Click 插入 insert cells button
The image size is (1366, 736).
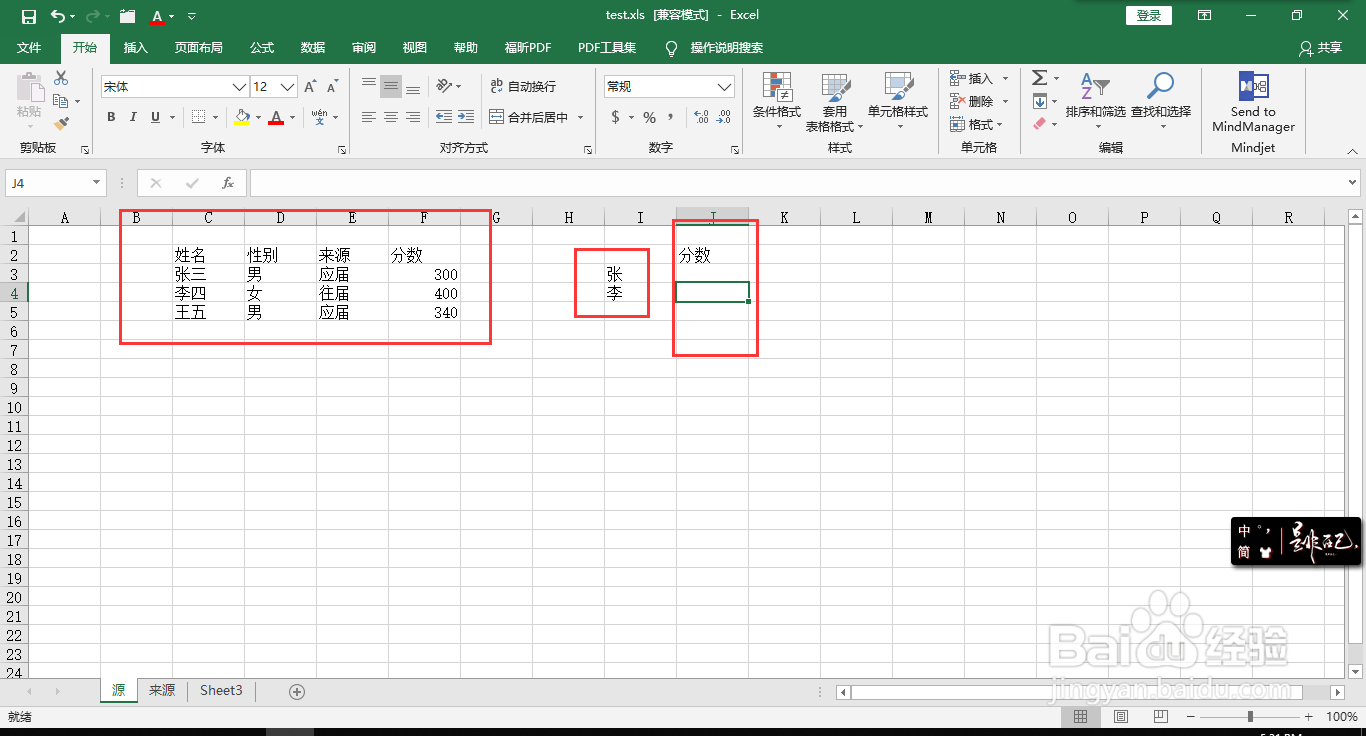(971, 78)
